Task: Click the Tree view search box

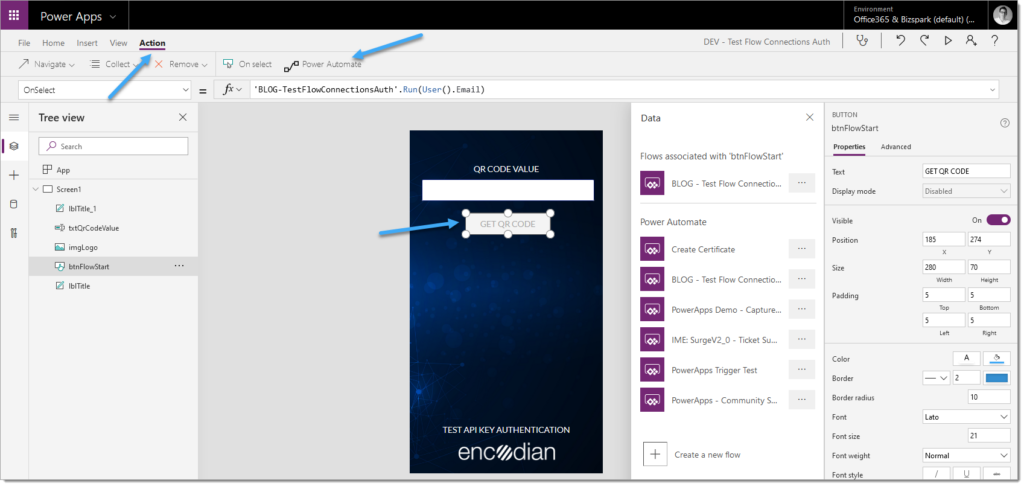Action: [x=113, y=146]
